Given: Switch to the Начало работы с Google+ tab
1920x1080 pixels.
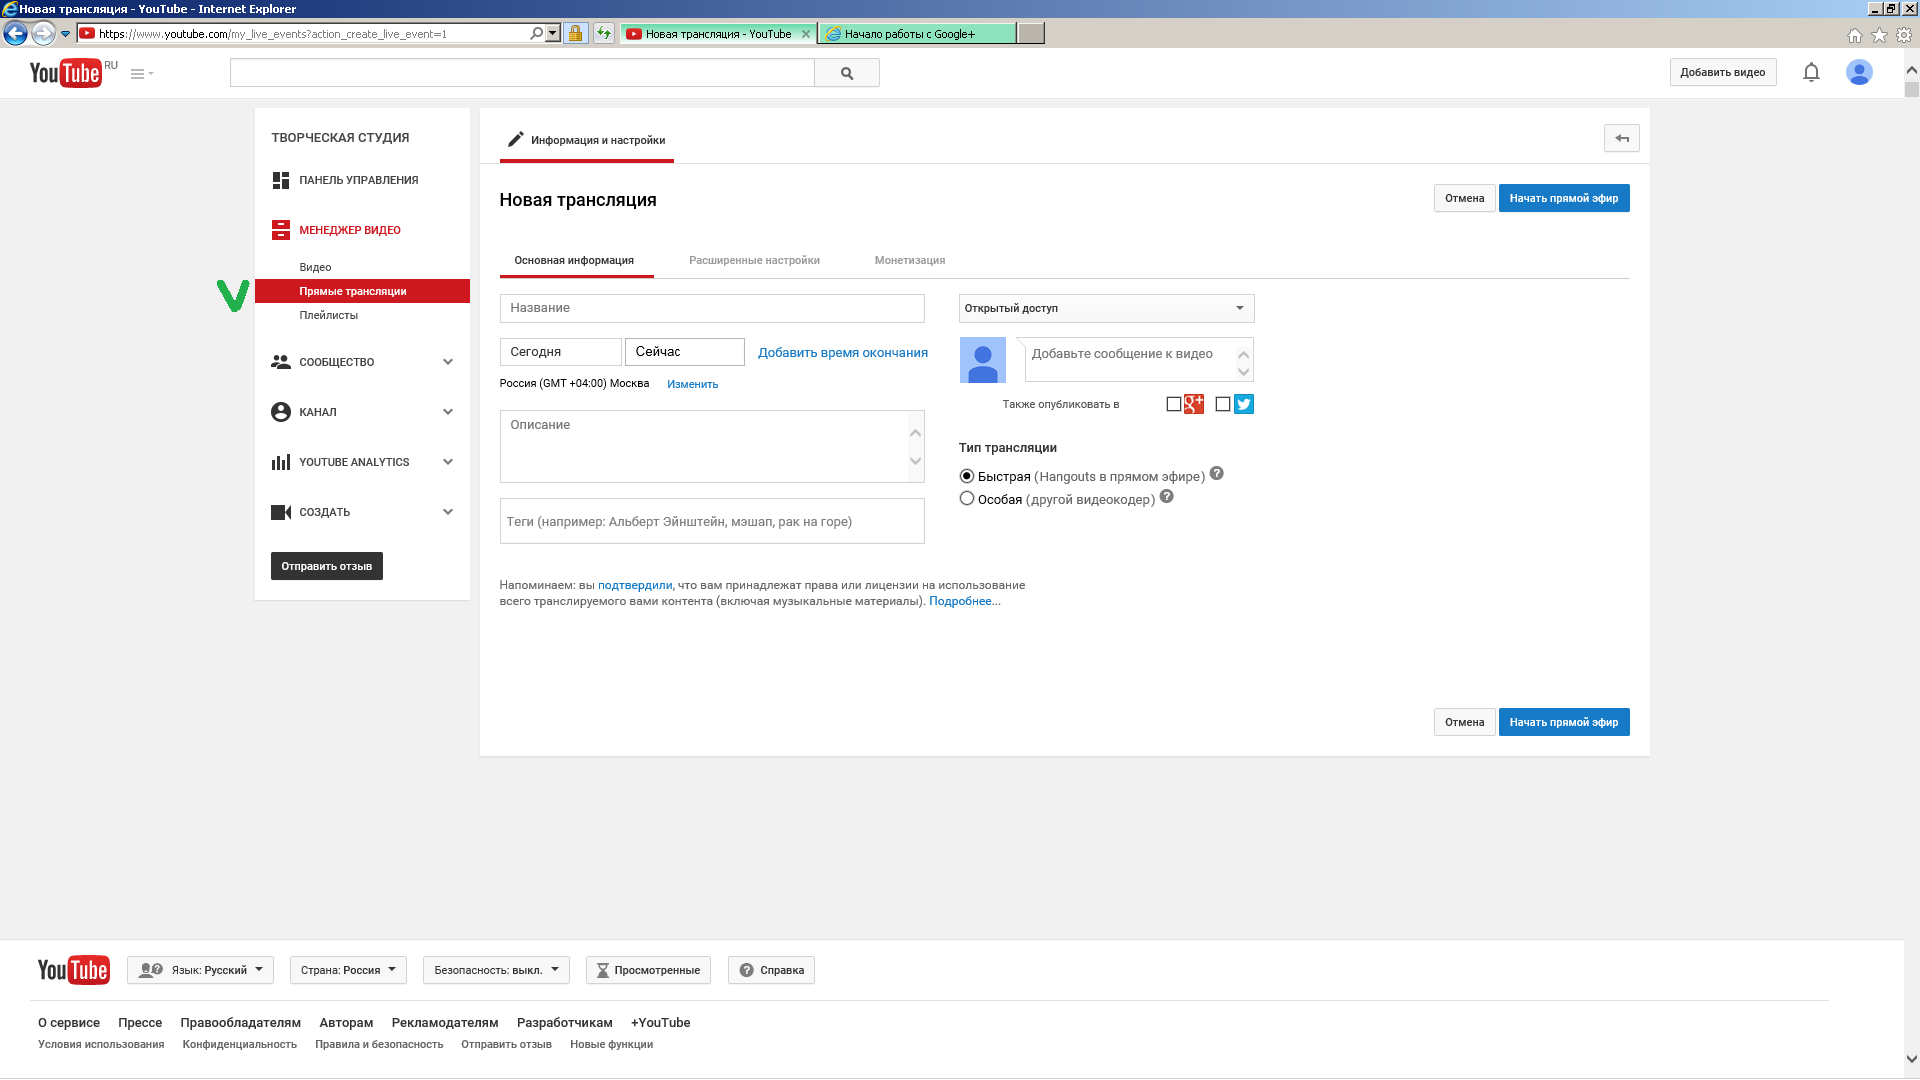Looking at the screenshot, I should [x=917, y=33].
